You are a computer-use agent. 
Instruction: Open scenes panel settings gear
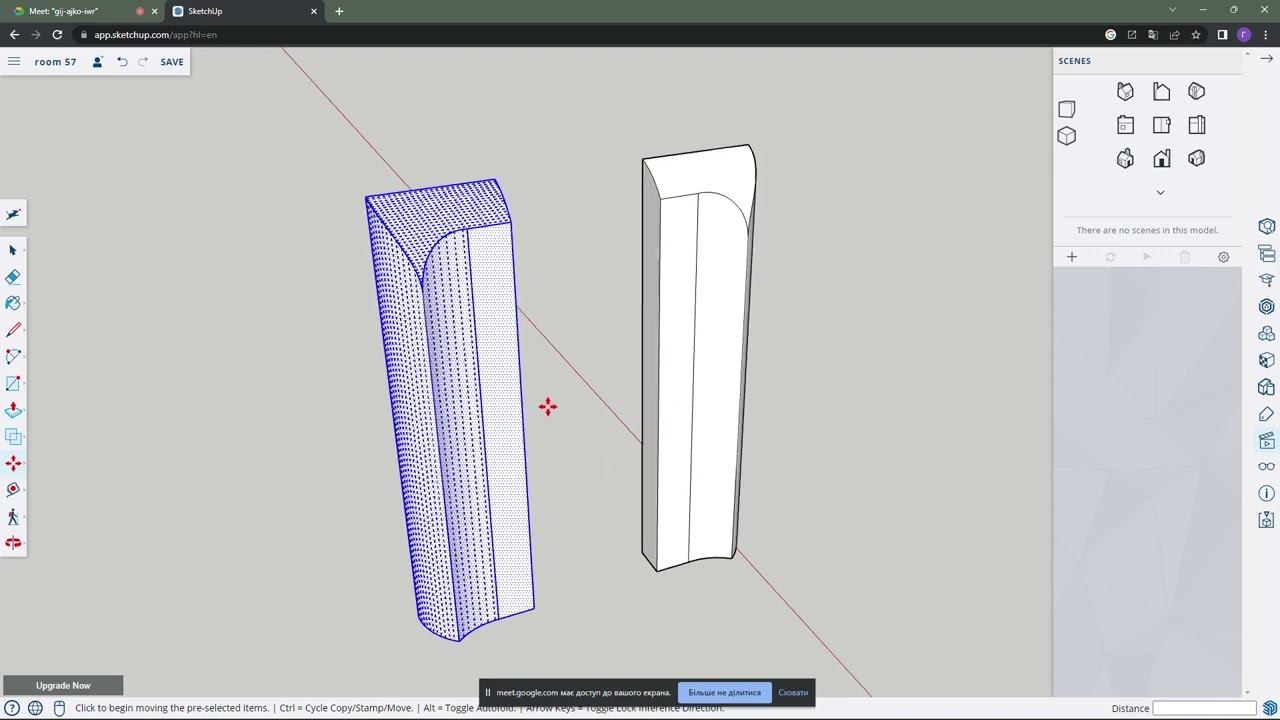point(1223,257)
